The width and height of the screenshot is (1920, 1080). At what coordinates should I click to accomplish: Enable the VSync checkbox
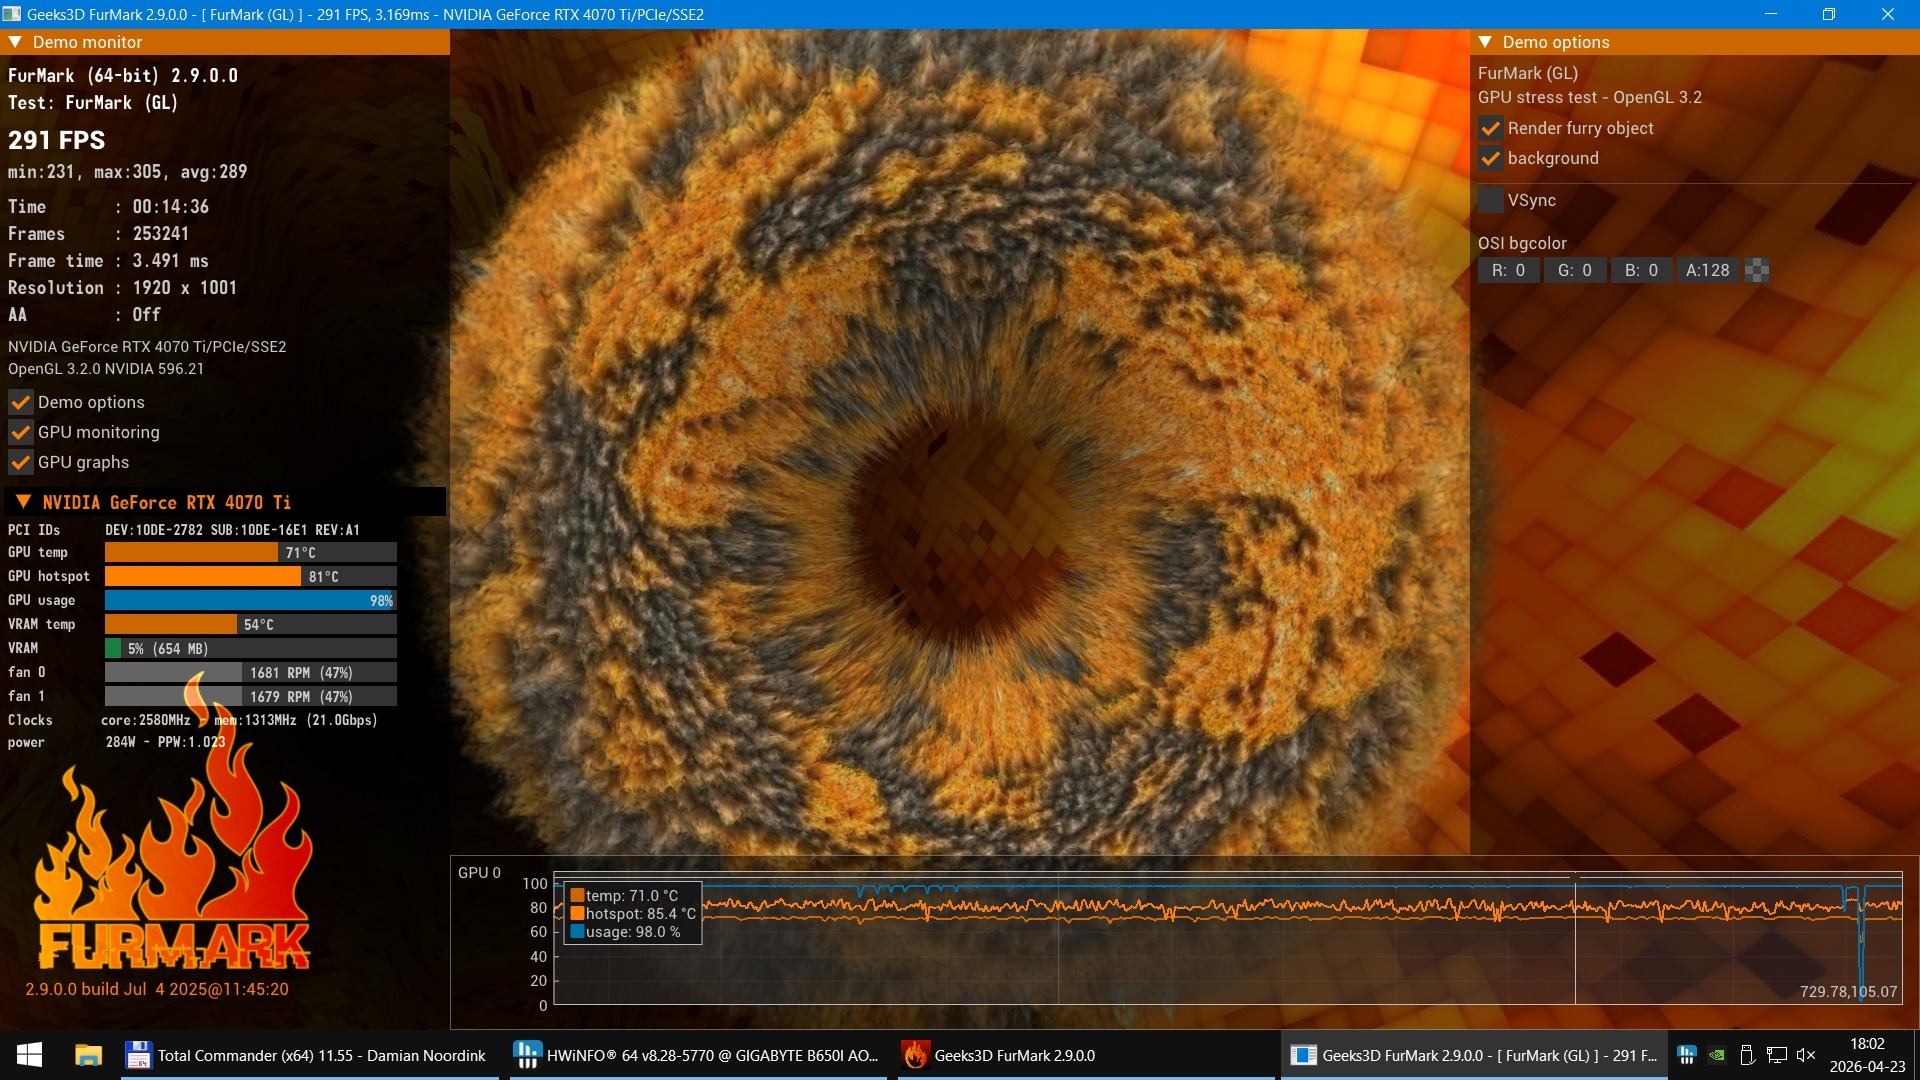pyautogui.click(x=1490, y=200)
